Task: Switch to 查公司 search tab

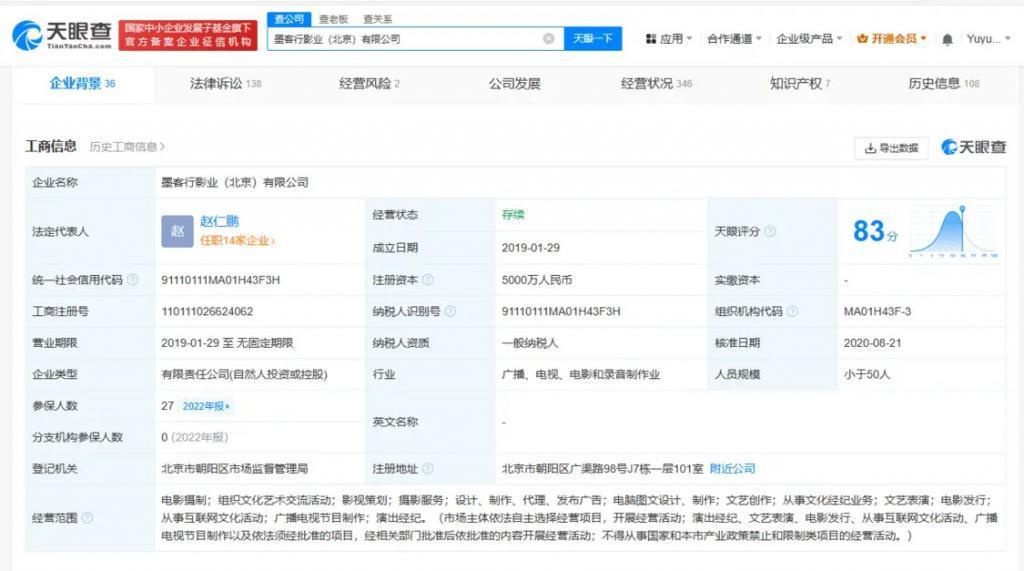Action: (289, 19)
